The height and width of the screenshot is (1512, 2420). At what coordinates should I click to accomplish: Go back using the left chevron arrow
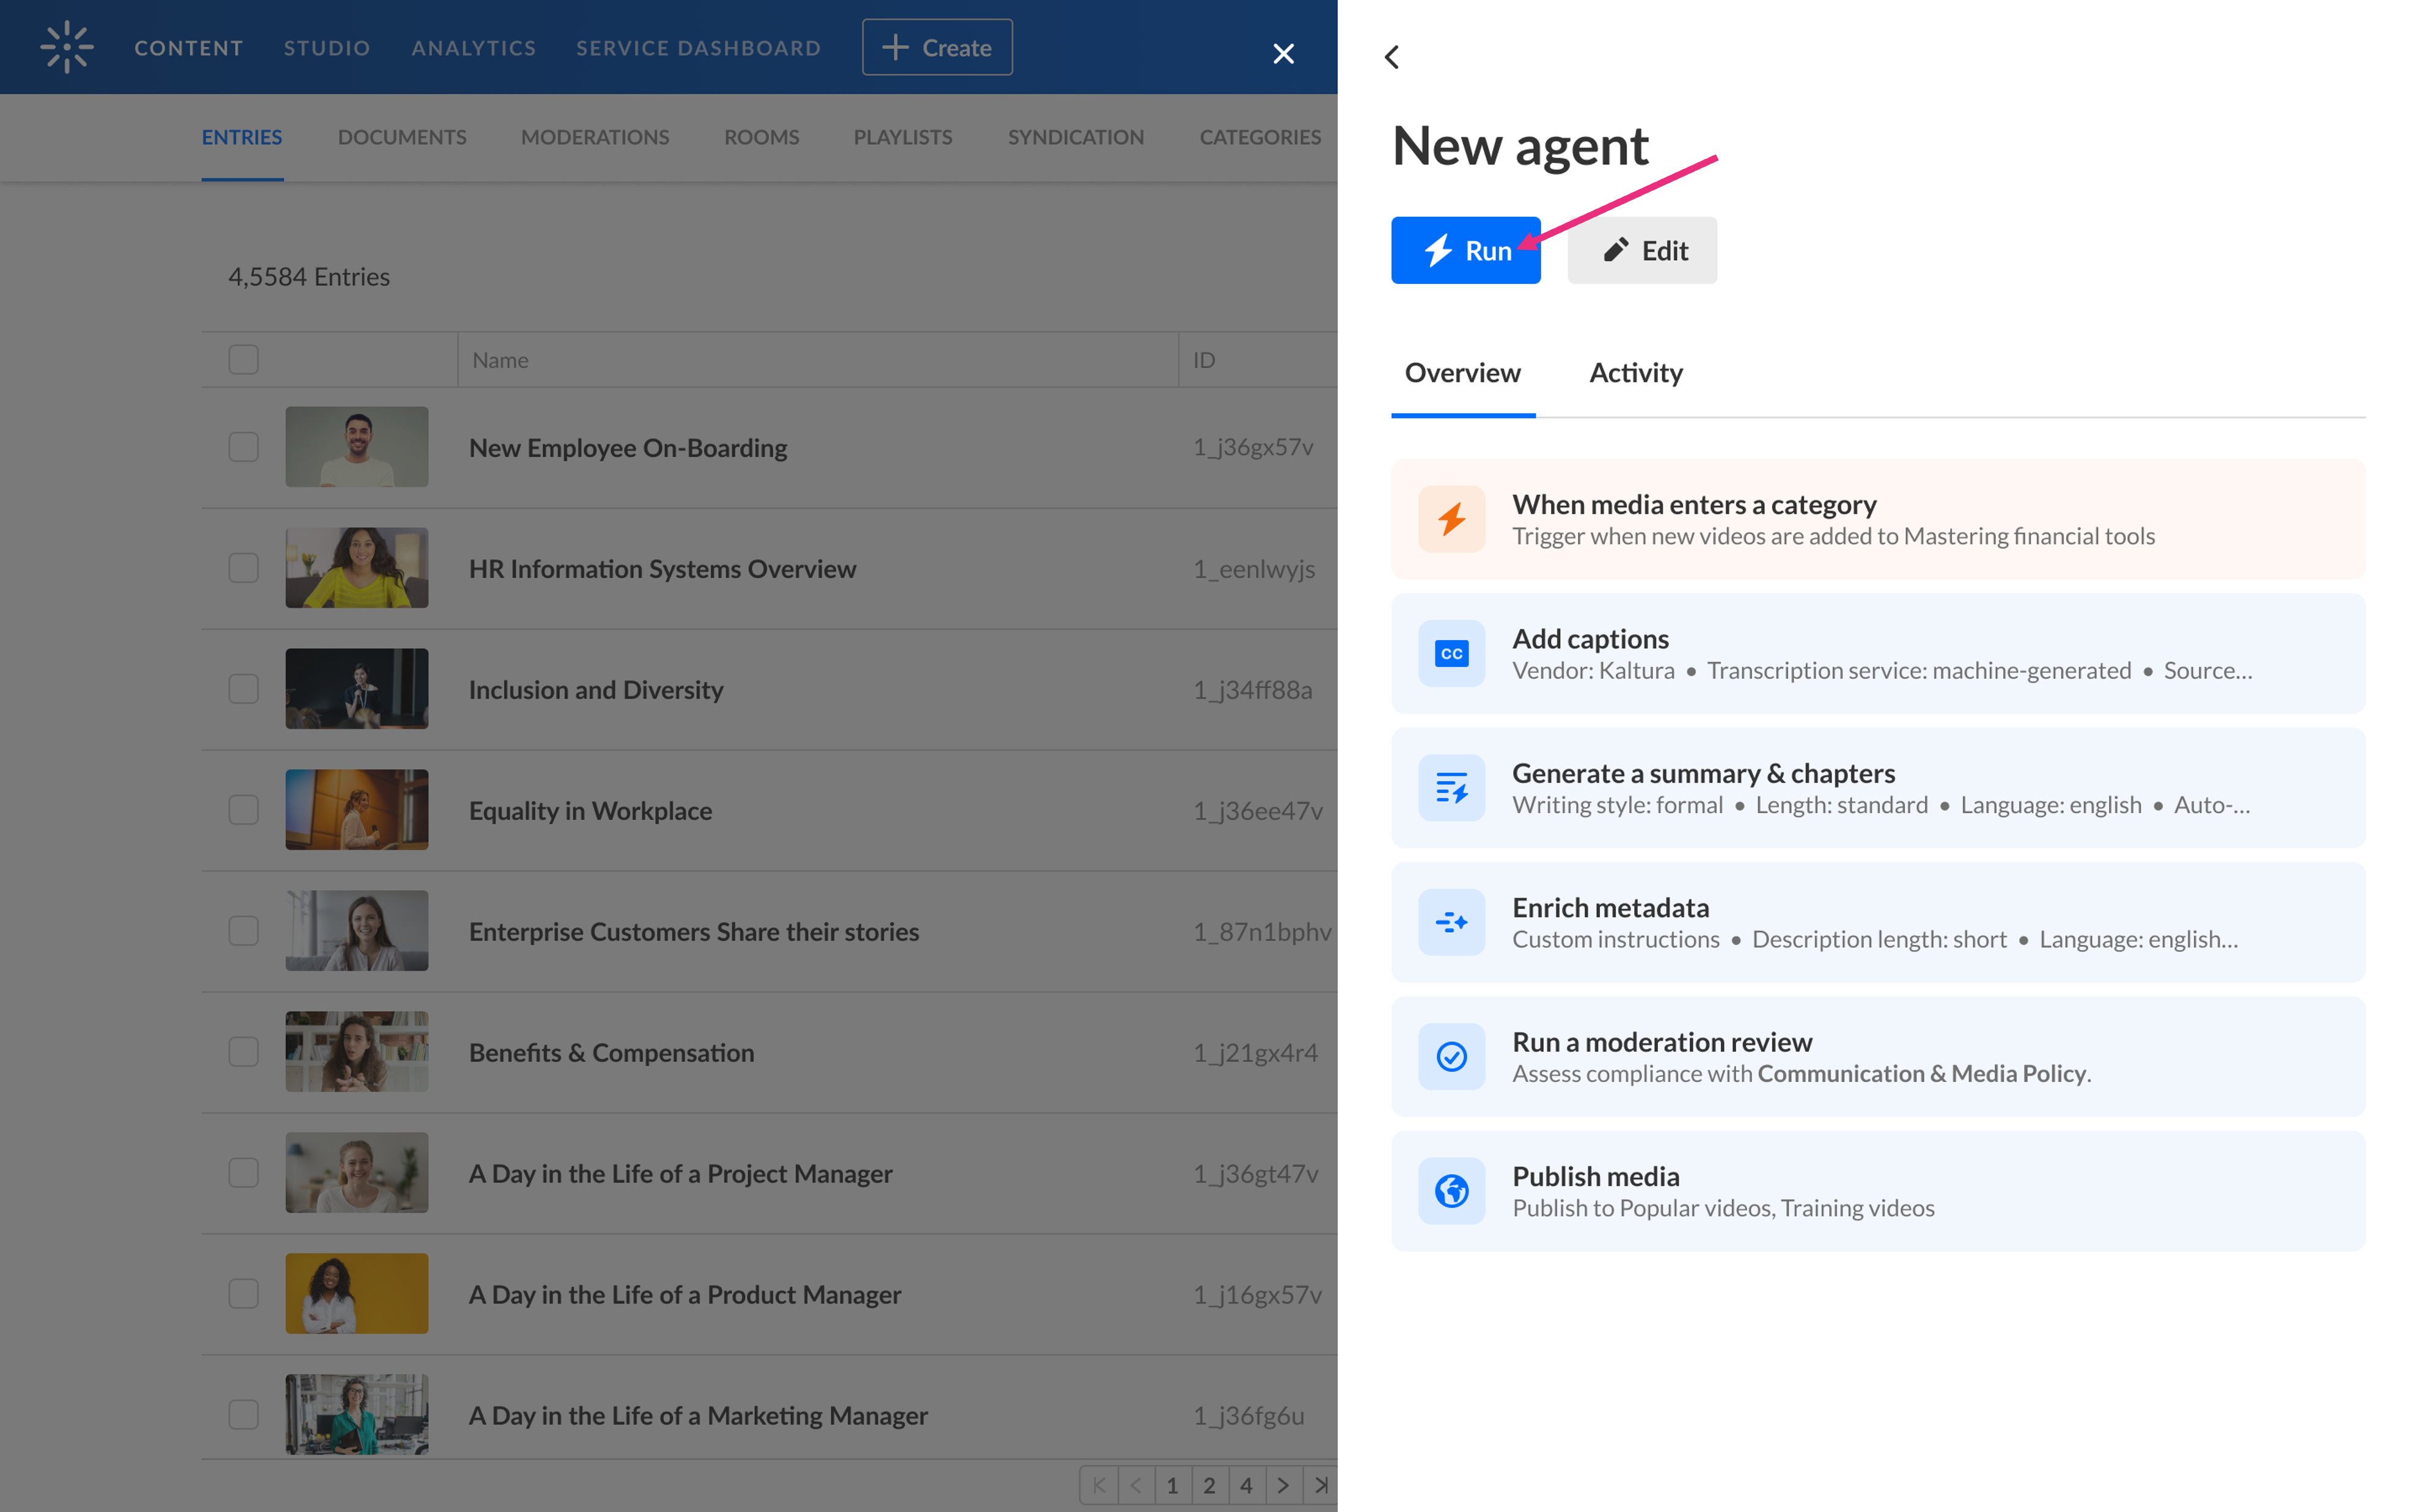click(x=1392, y=57)
